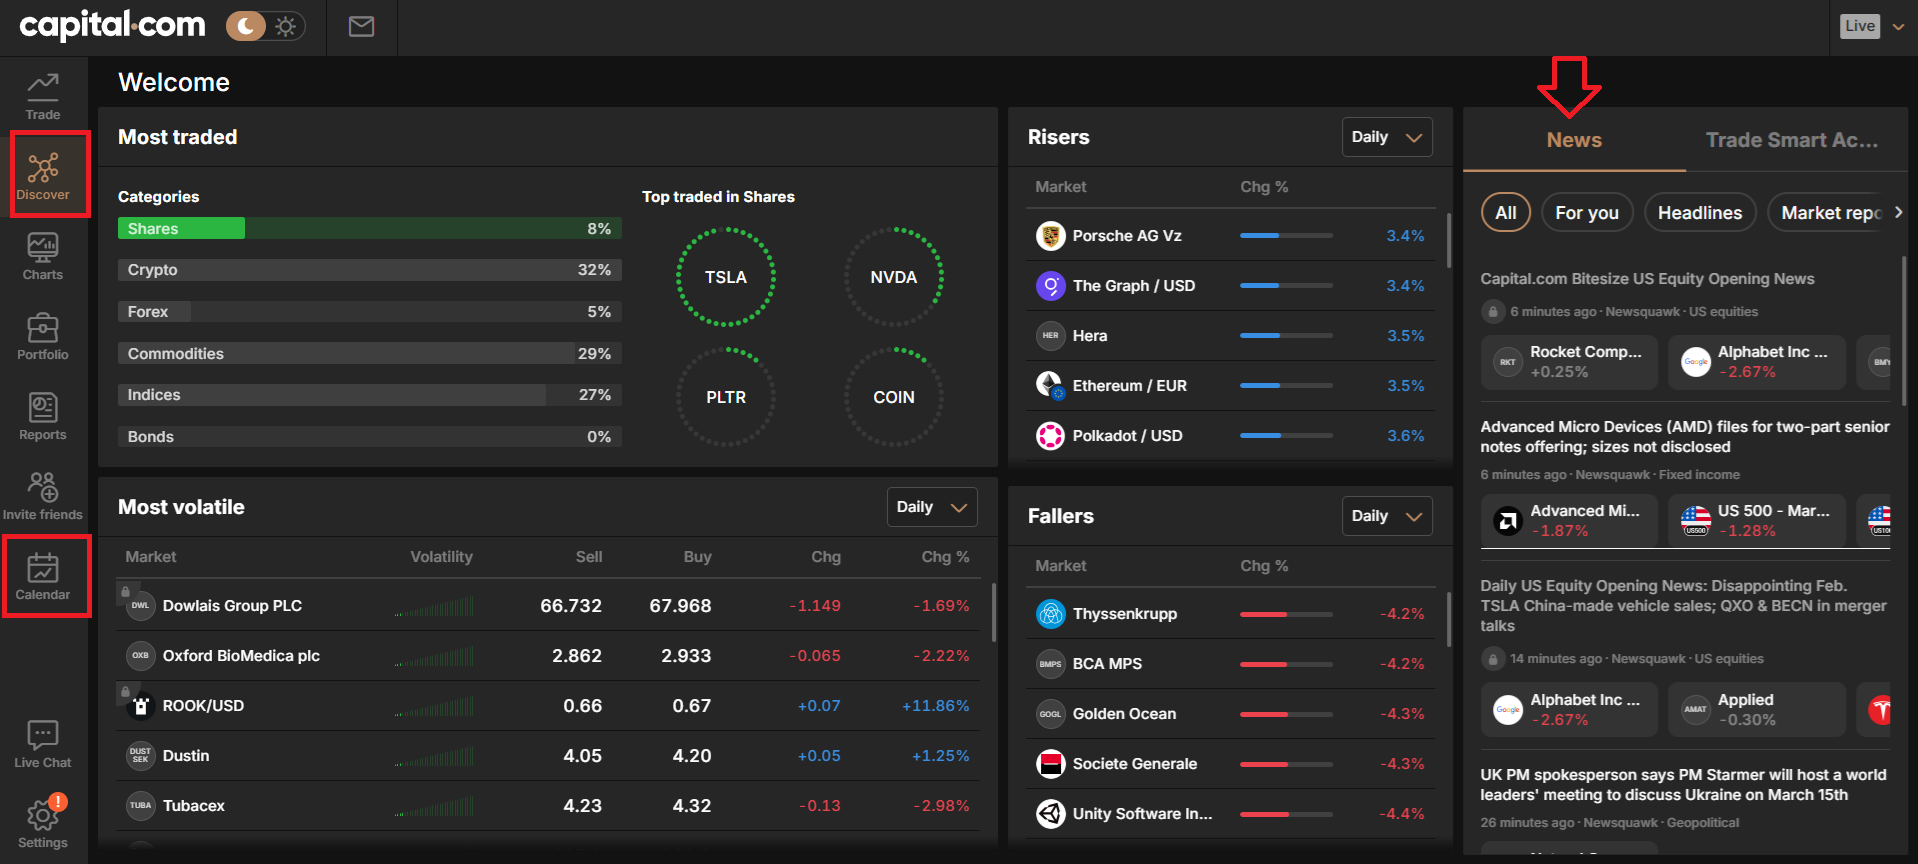Select the Shares category bar
The image size is (1918, 864).
click(x=369, y=229)
